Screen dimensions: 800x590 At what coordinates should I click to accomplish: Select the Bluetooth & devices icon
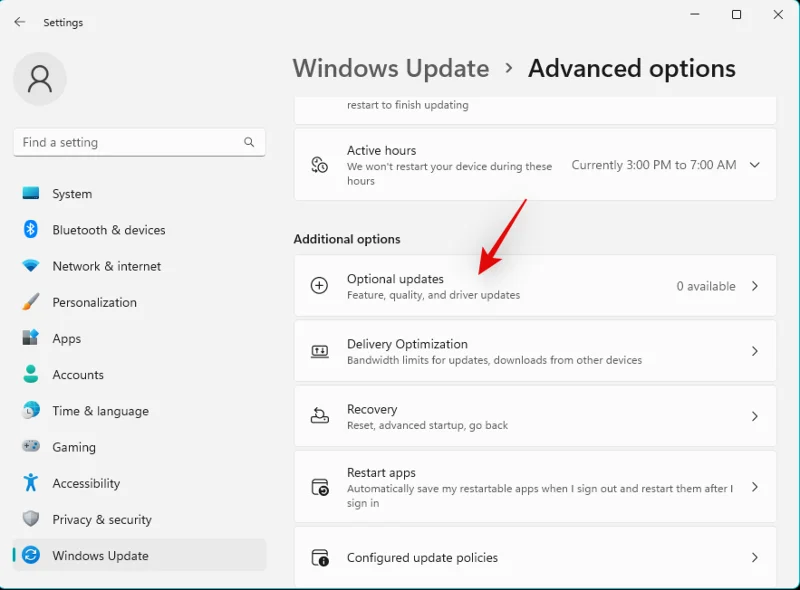click(32, 230)
